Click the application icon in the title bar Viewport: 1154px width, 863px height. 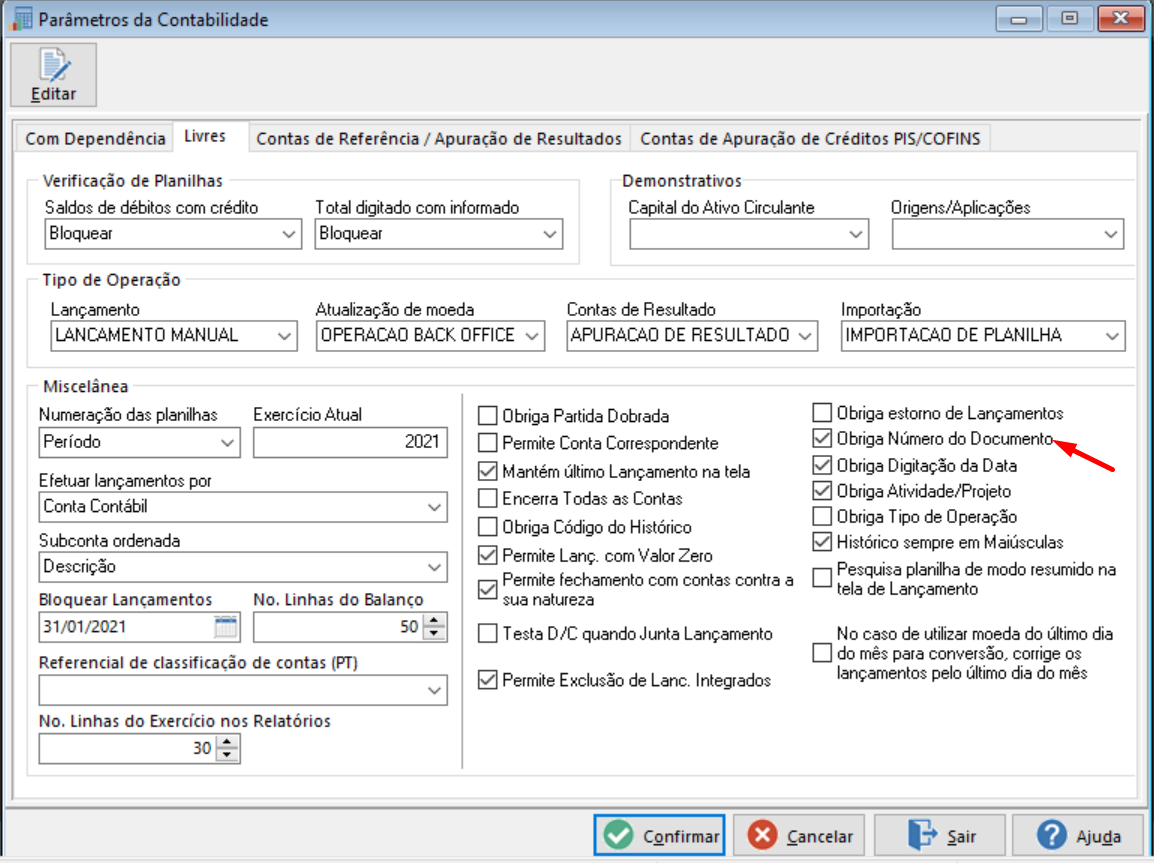coord(21,18)
